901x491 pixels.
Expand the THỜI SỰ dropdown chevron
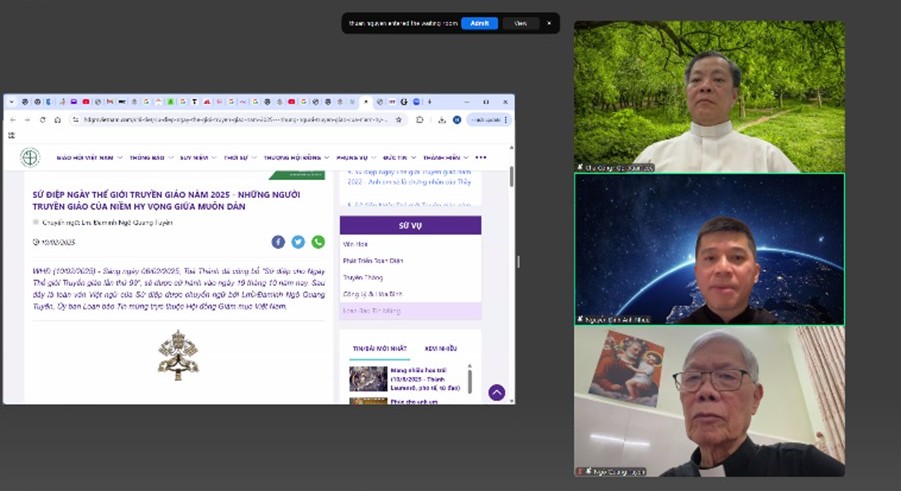[253, 158]
